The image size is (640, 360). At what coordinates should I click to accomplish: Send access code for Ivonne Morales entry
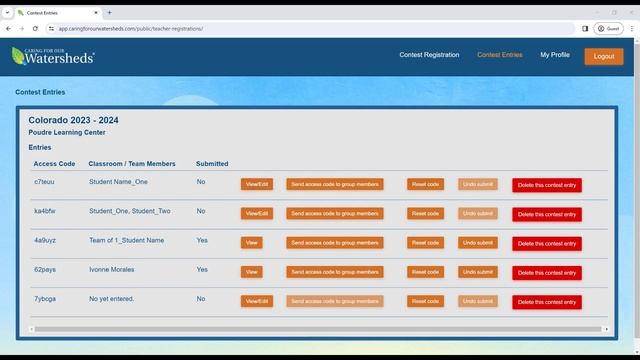[x=335, y=272]
